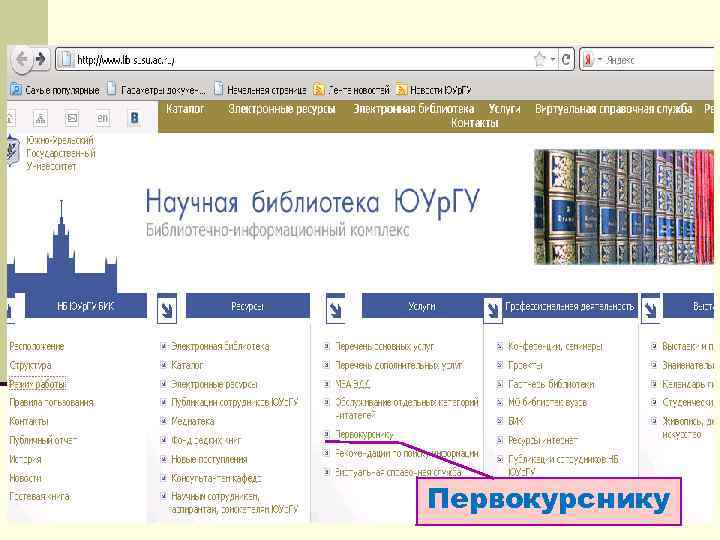Open the 'История' link
Screen dimensions: 720x540
pyautogui.click(x=25, y=459)
